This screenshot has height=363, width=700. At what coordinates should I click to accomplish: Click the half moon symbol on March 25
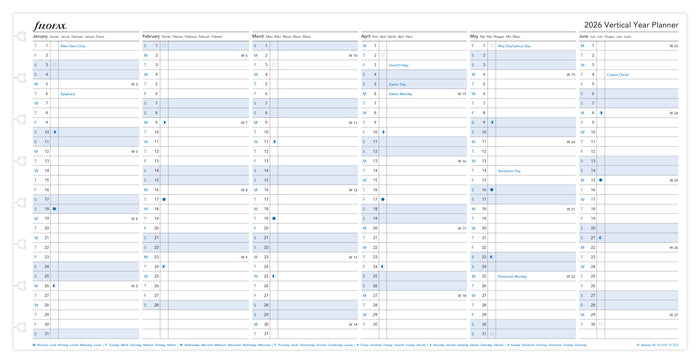point(274,276)
